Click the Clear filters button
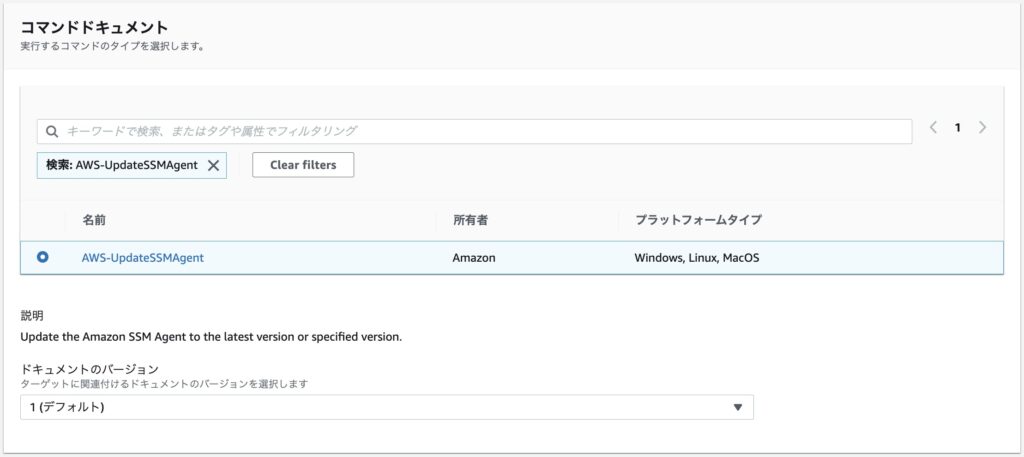The width and height of the screenshot is (1024, 457). click(x=303, y=165)
